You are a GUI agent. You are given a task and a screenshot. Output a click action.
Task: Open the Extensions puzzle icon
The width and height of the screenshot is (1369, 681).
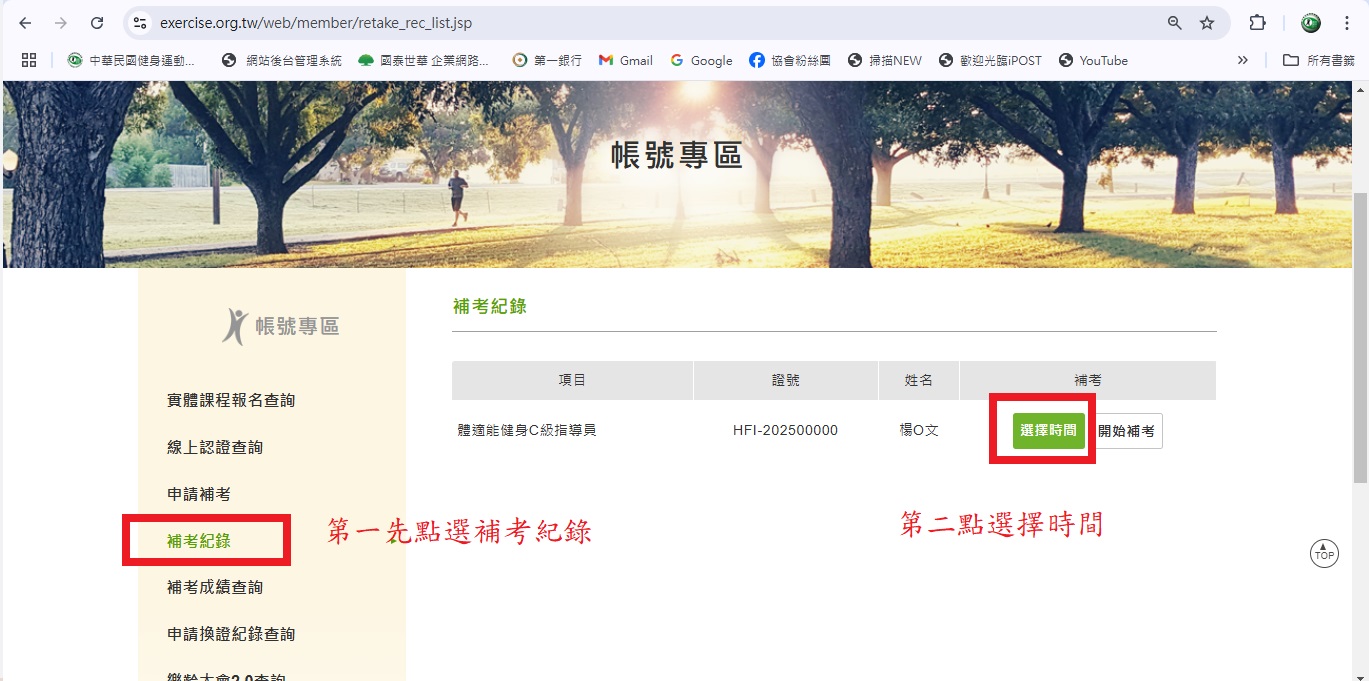click(1258, 23)
